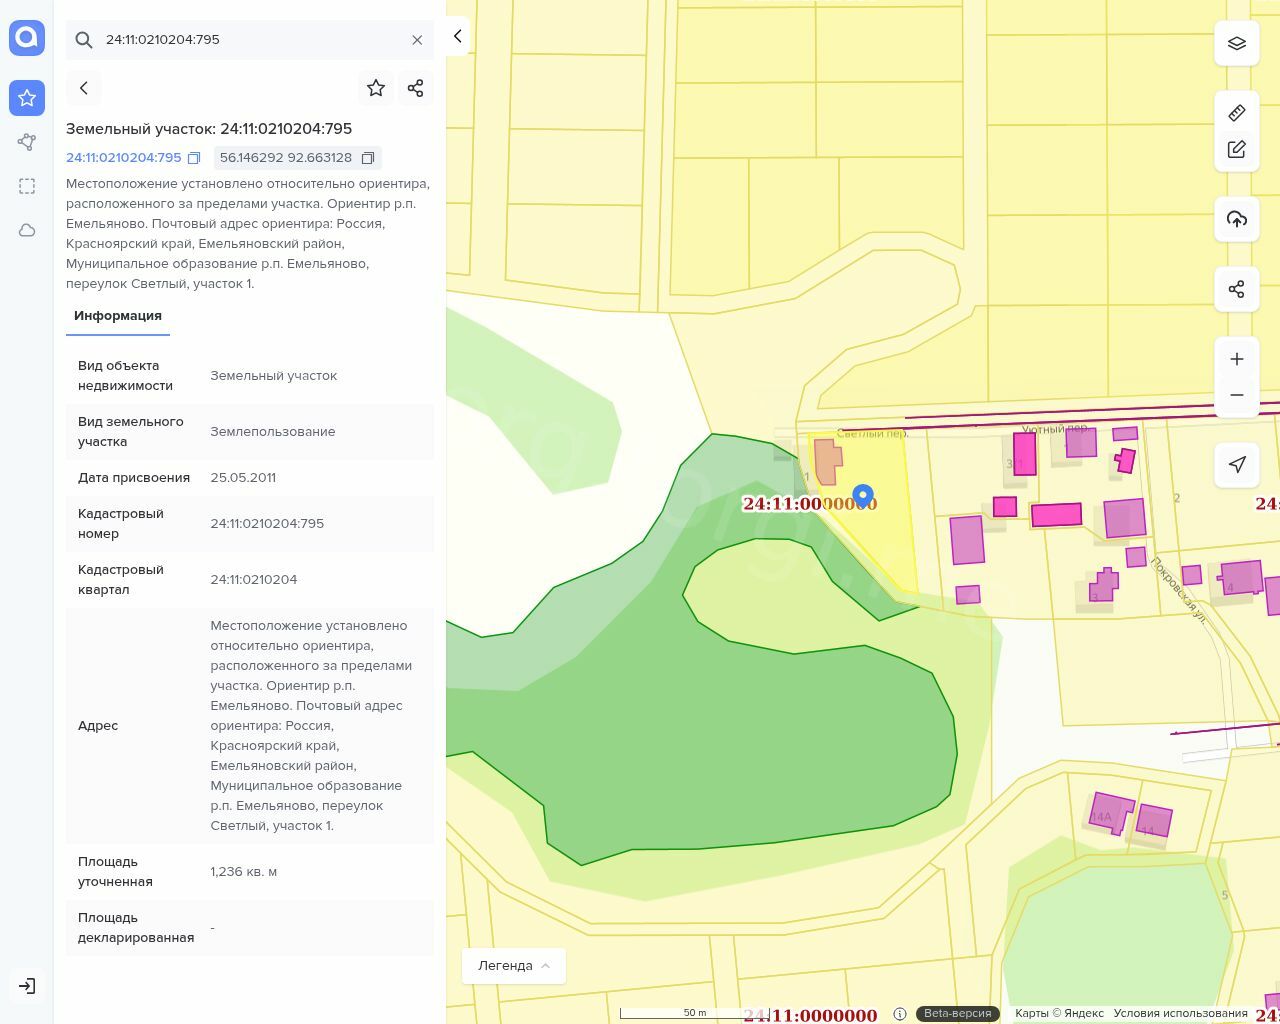Add parcel to favorites with star
The width and height of the screenshot is (1280, 1024).
[376, 88]
